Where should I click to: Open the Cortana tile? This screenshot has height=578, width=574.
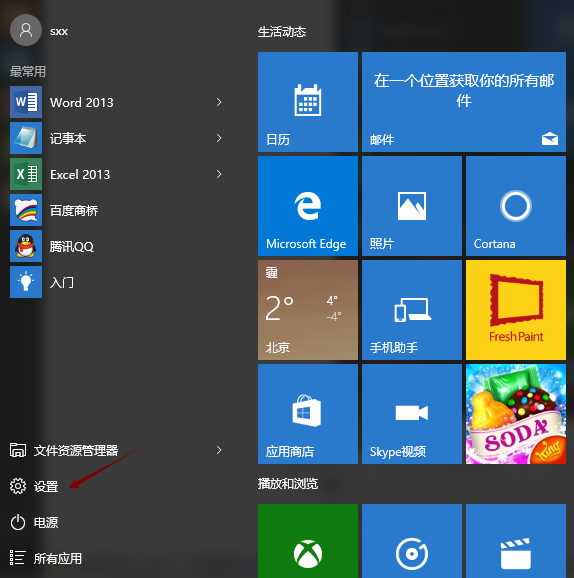point(516,206)
